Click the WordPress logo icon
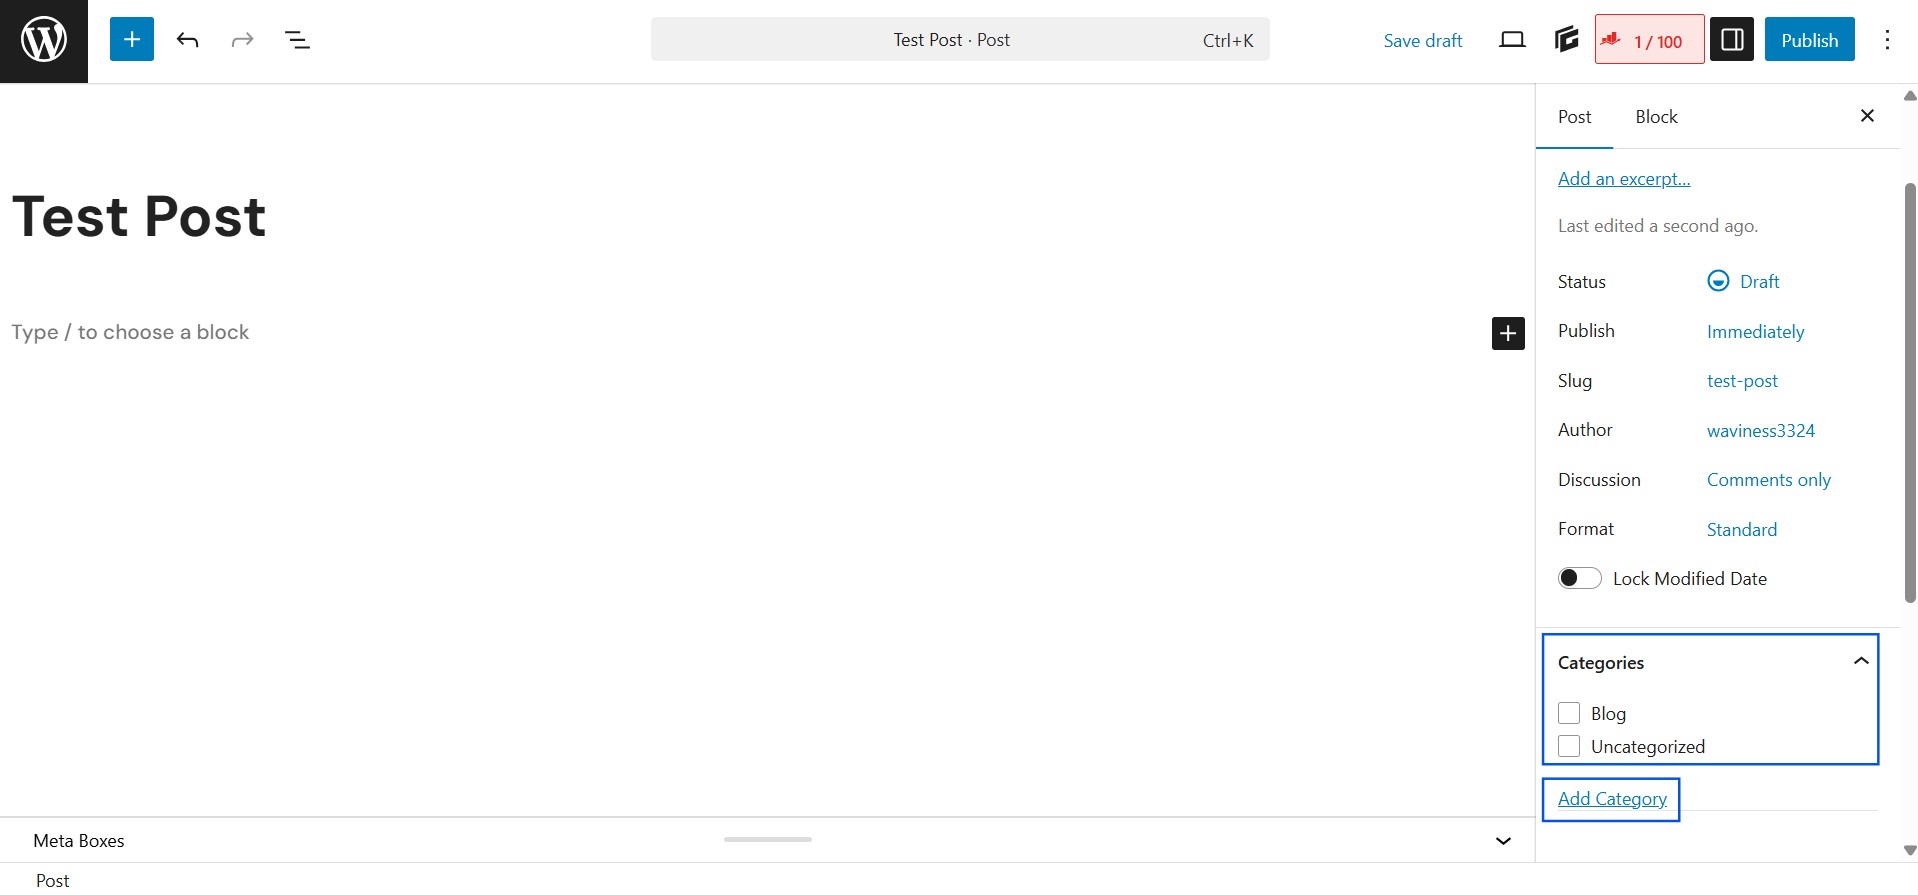Viewport: 1918px width, 895px height. (x=44, y=41)
